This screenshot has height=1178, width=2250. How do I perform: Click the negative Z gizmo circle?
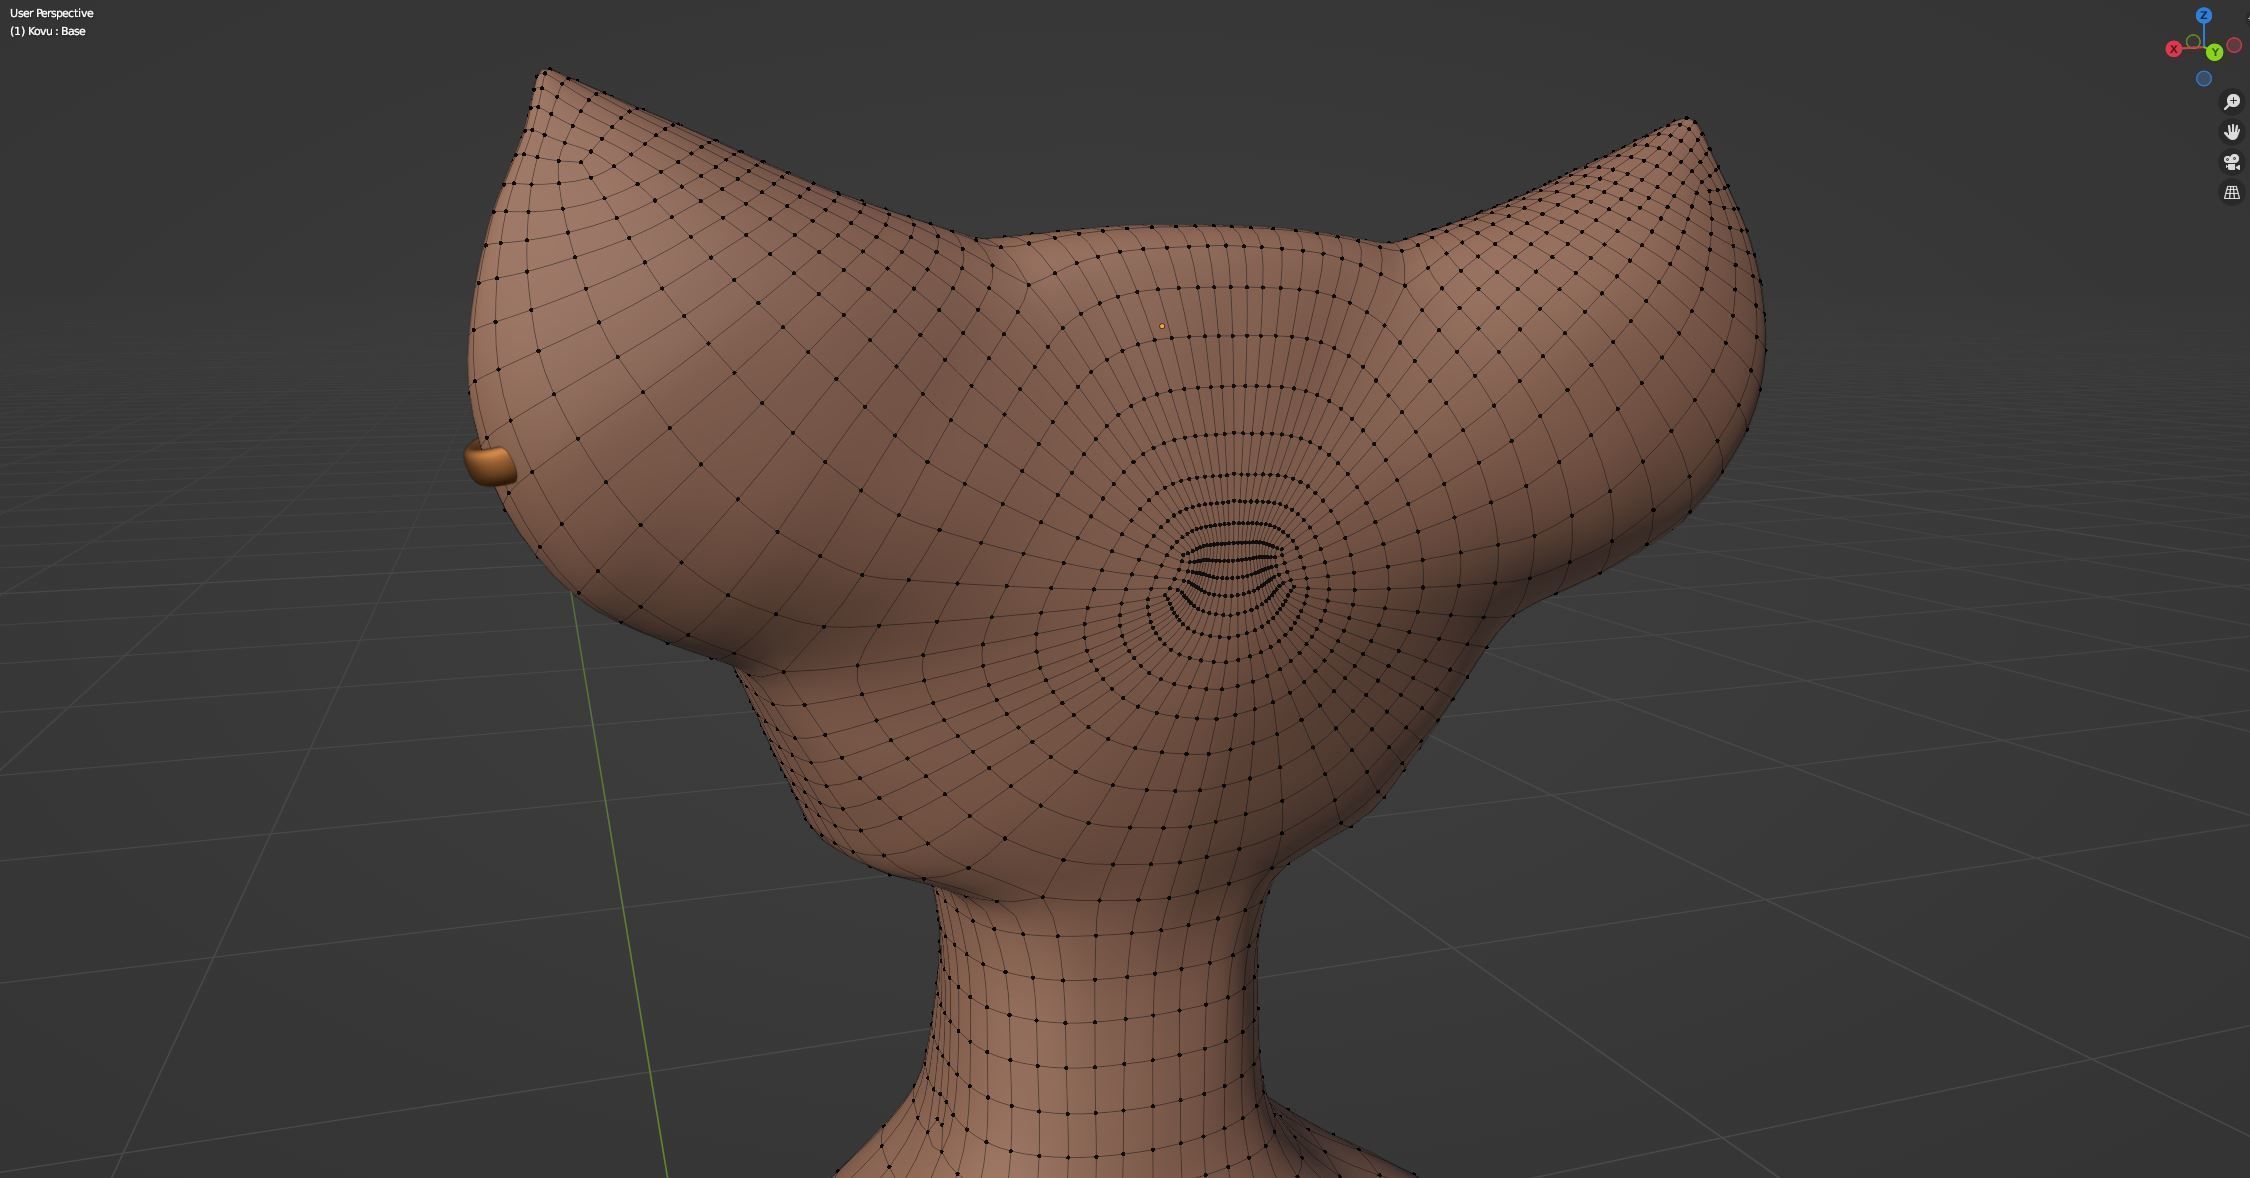[2204, 78]
